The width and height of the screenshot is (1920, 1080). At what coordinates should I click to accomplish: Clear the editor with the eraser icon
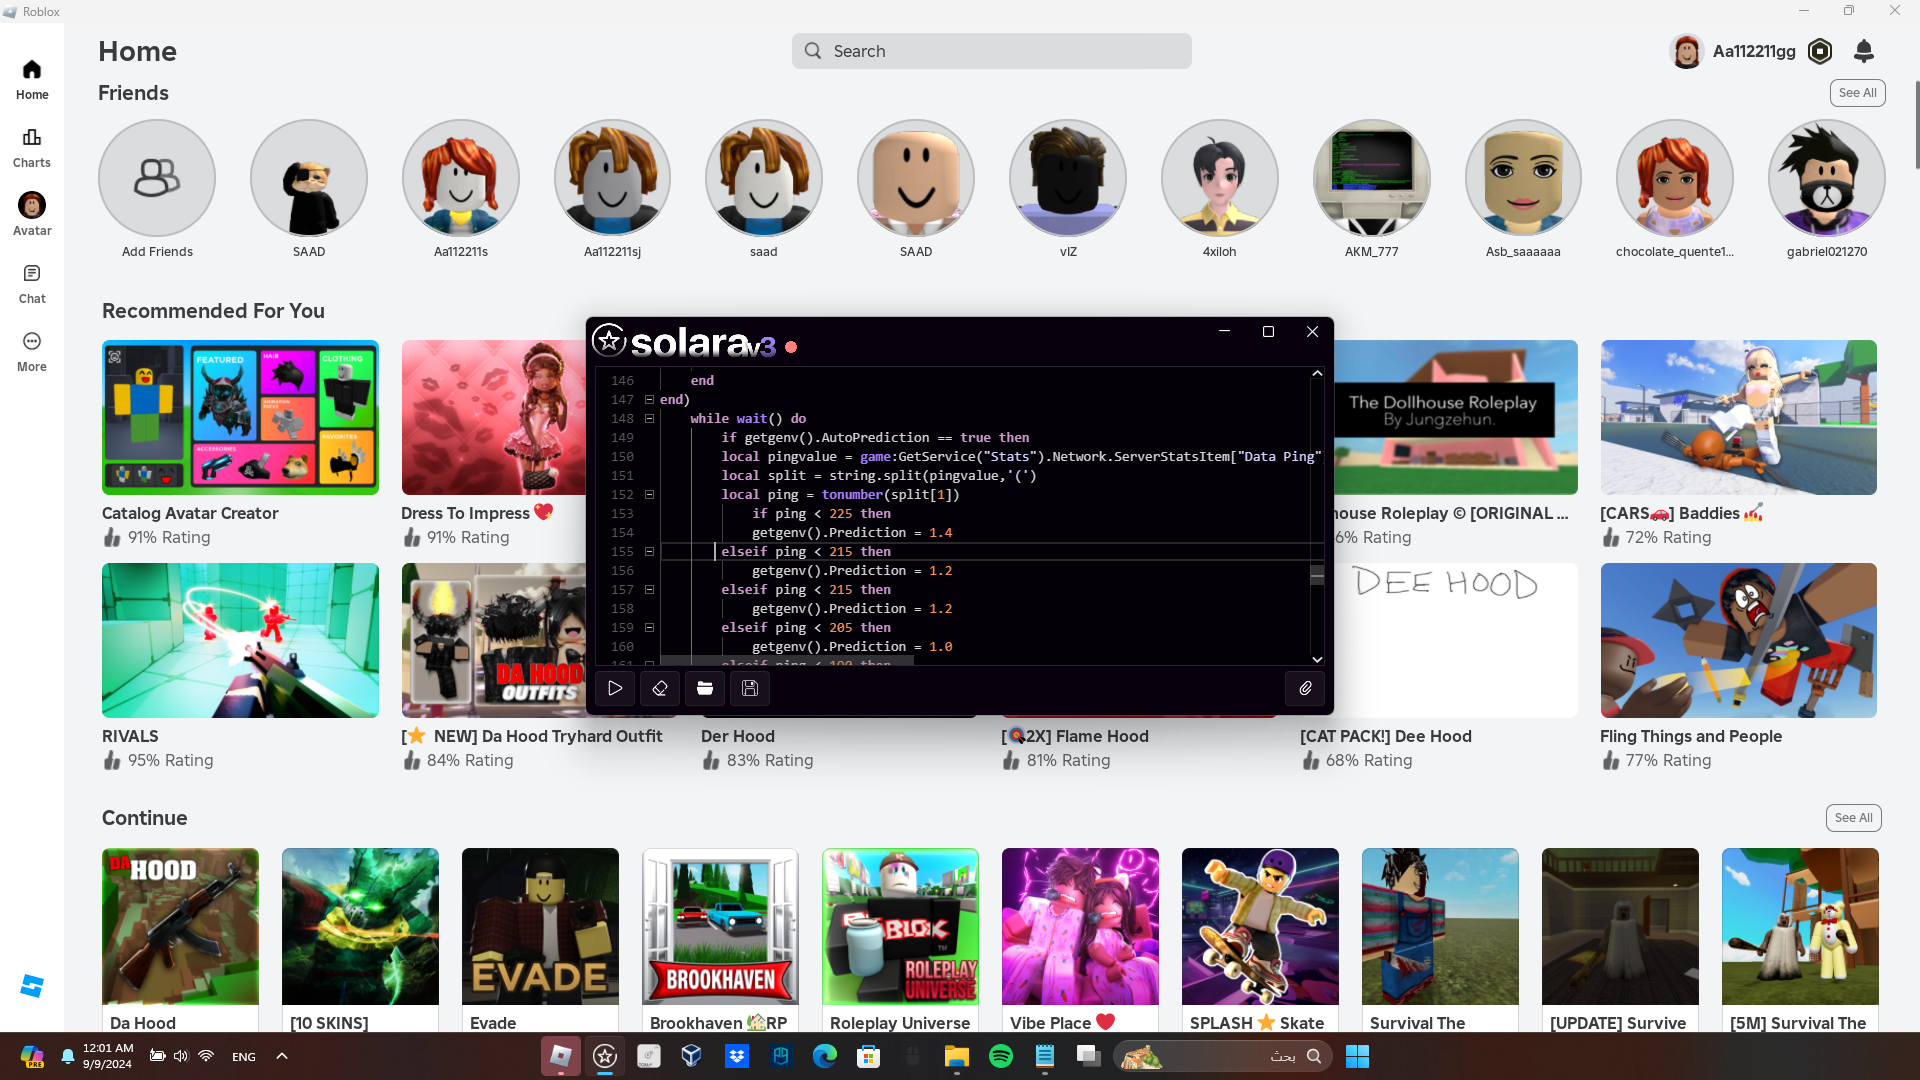[660, 688]
